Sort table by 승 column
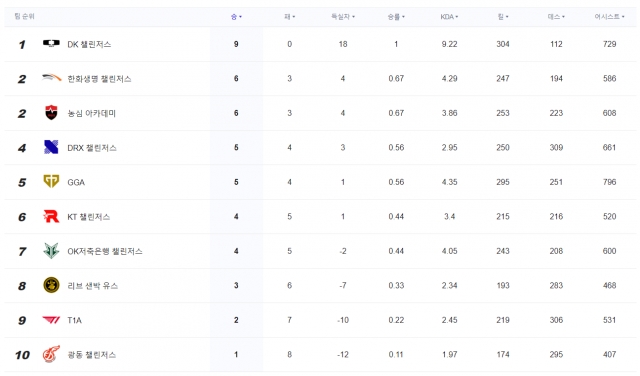The height and width of the screenshot is (376, 640). point(236,17)
